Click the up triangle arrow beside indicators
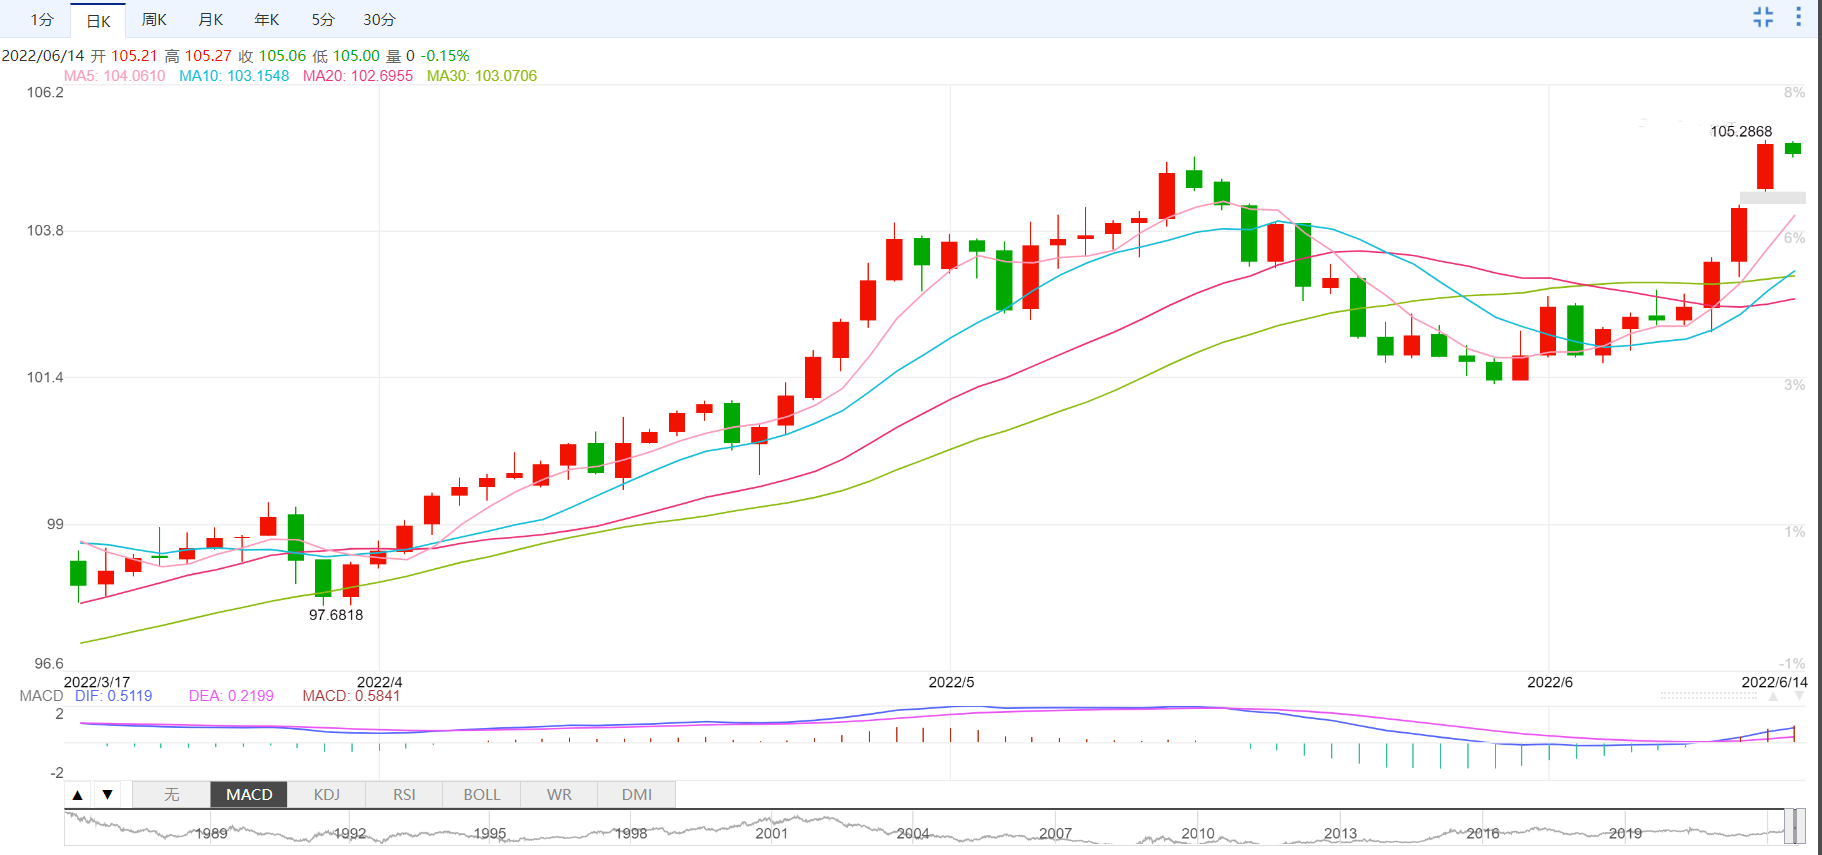1822x855 pixels. click(x=78, y=795)
